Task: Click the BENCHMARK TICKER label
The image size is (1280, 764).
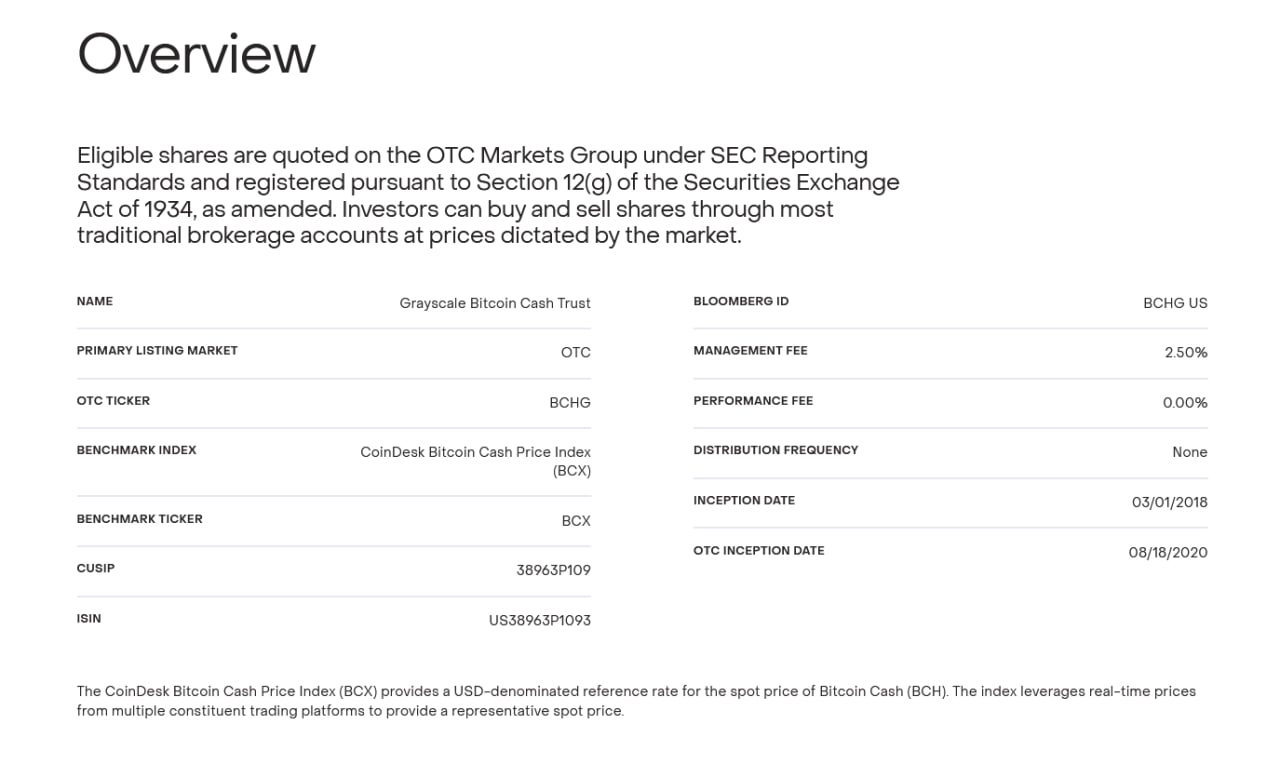Action: click(x=140, y=519)
